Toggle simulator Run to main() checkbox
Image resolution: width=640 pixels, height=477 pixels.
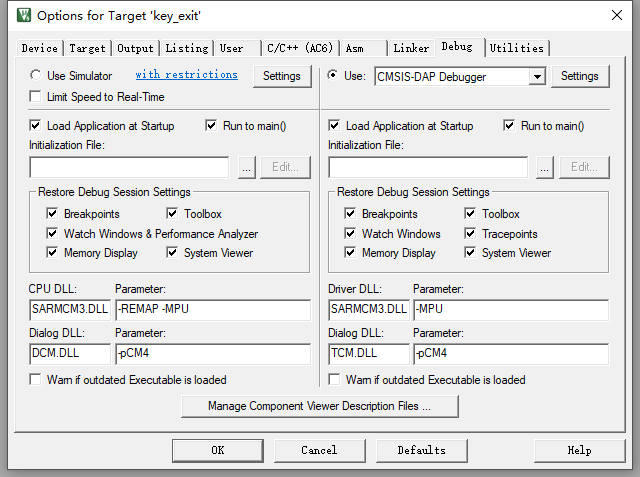coord(211,125)
